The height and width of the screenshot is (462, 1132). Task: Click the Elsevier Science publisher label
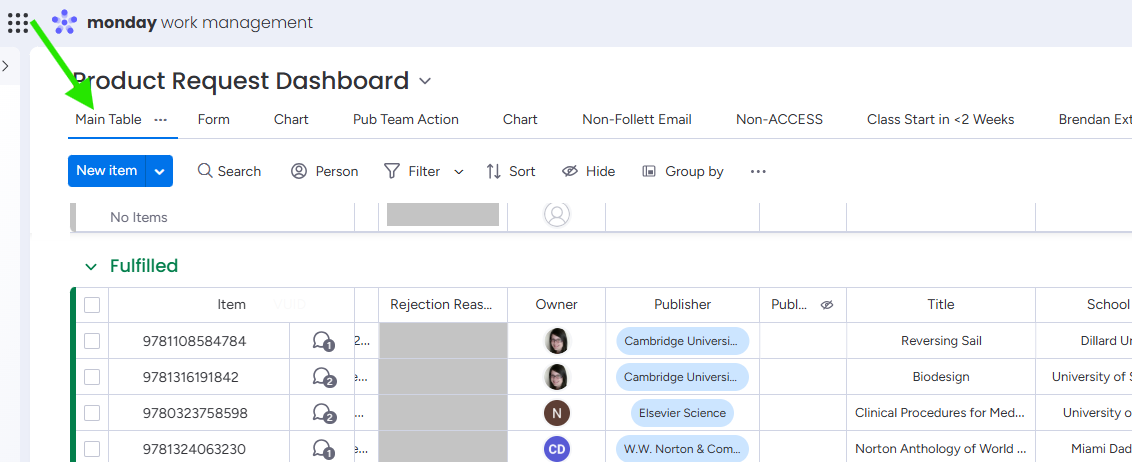point(682,413)
